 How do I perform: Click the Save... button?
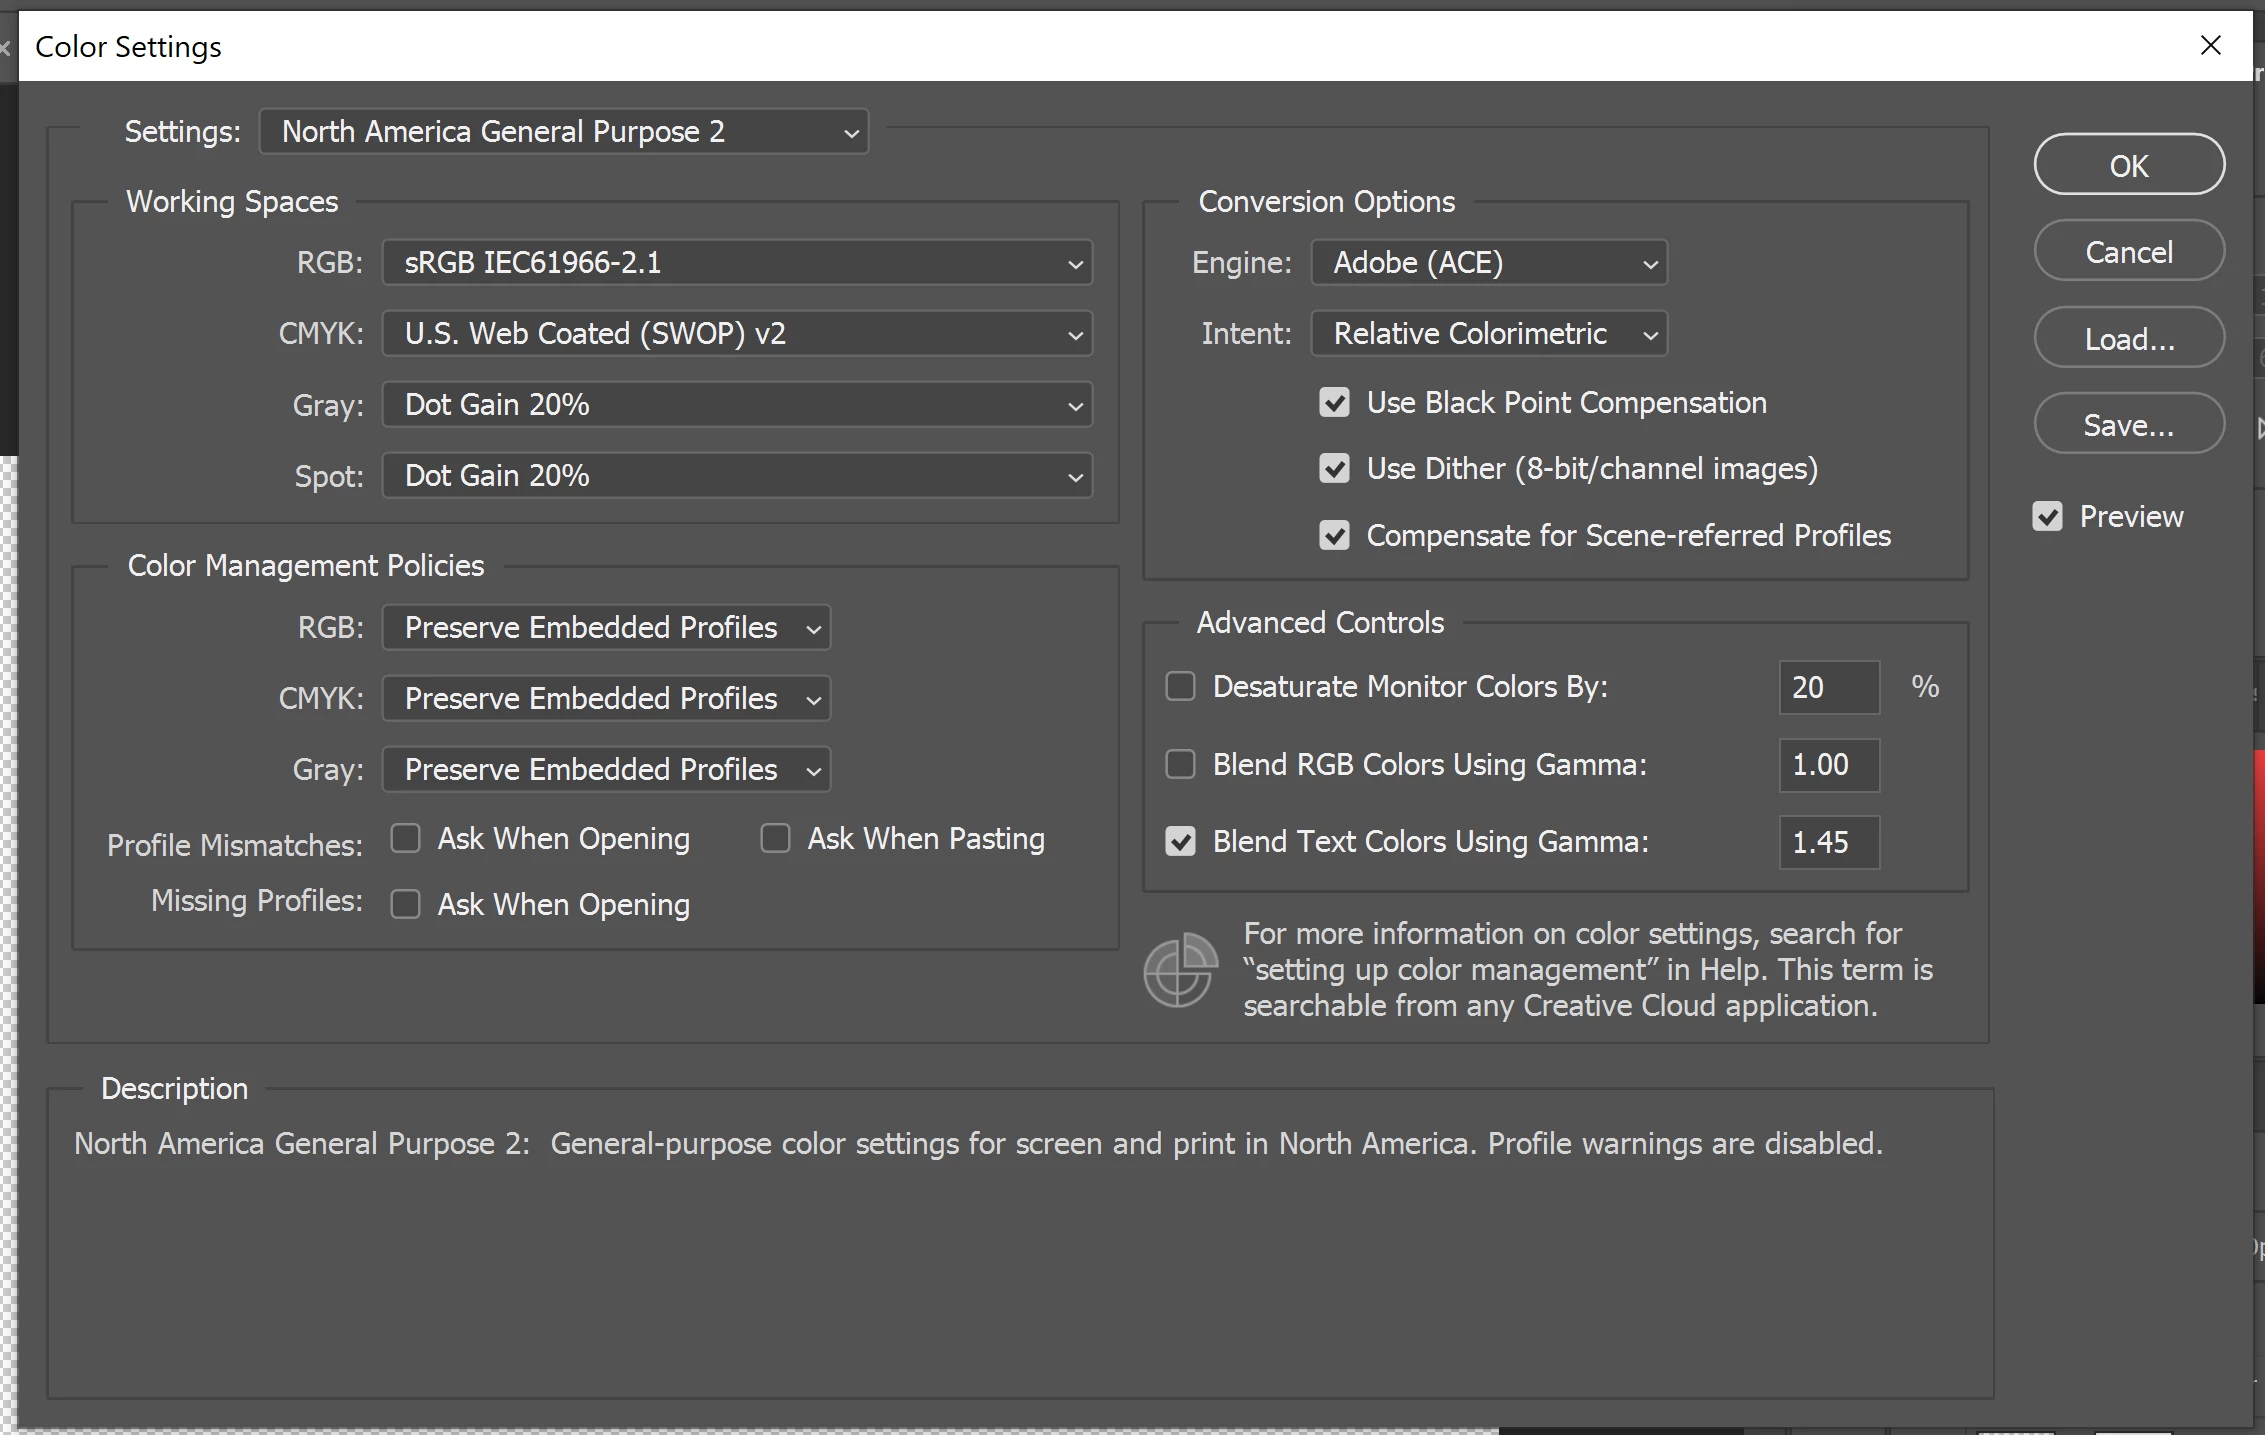tap(2128, 425)
